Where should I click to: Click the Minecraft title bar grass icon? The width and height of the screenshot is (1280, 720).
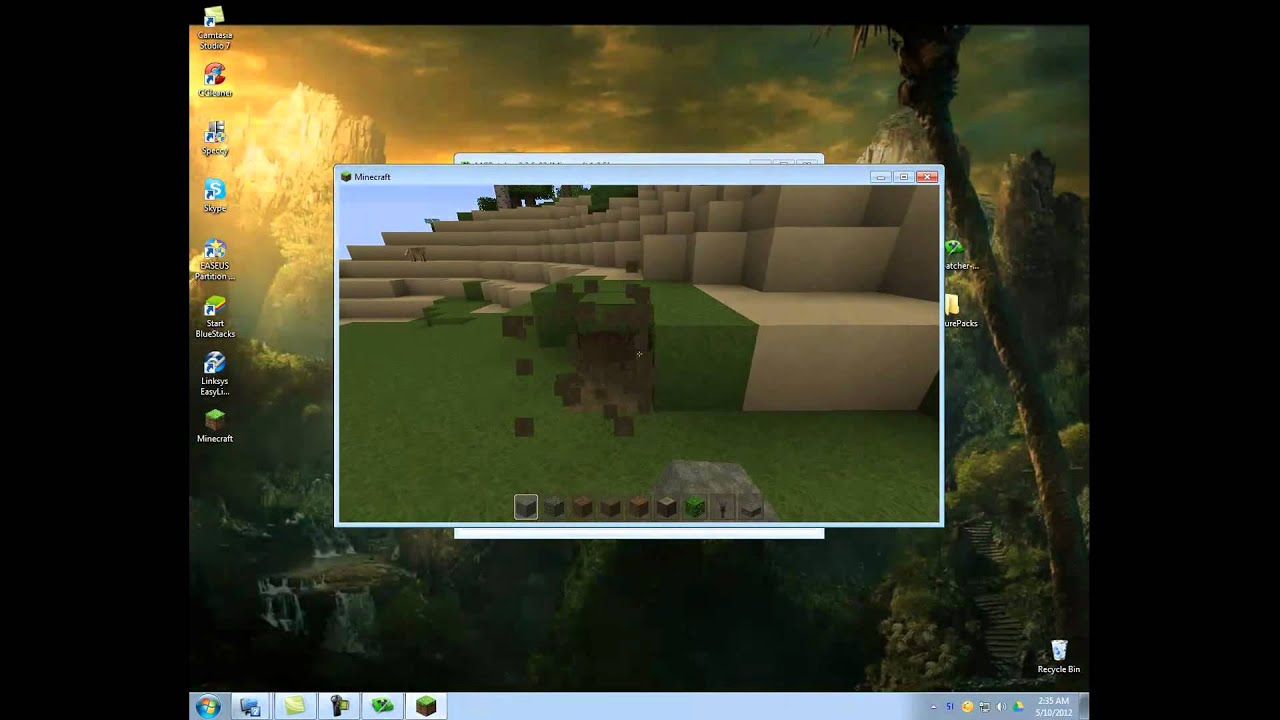pyautogui.click(x=346, y=177)
